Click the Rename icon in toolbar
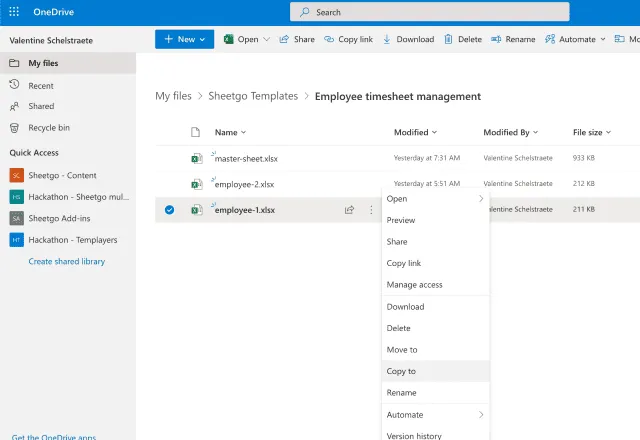 496,39
